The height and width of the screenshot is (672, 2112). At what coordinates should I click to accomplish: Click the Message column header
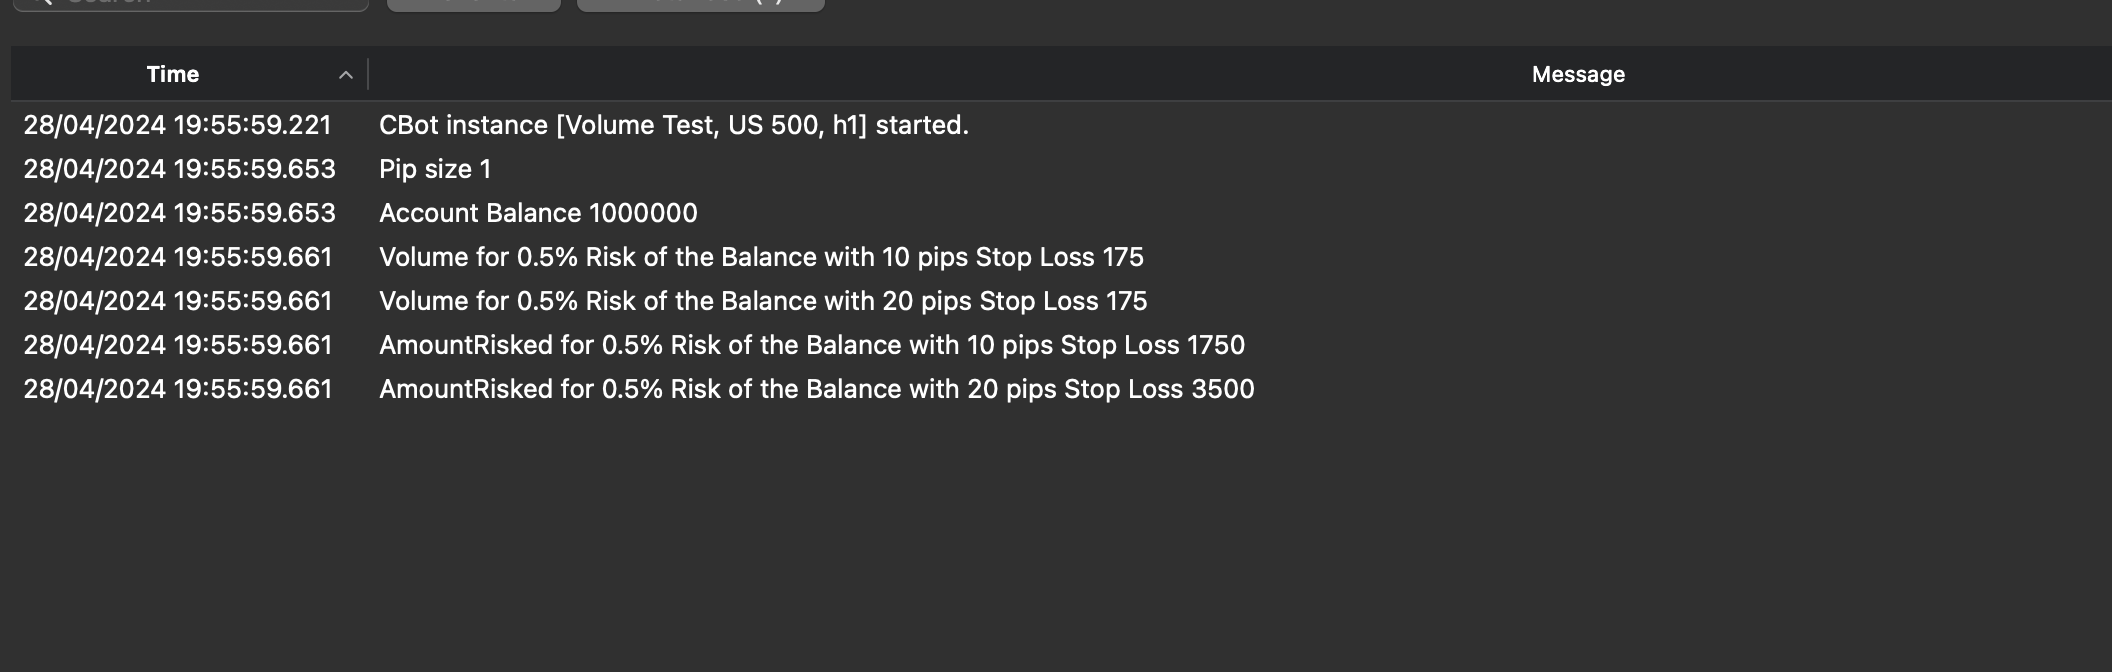[x=1578, y=74]
